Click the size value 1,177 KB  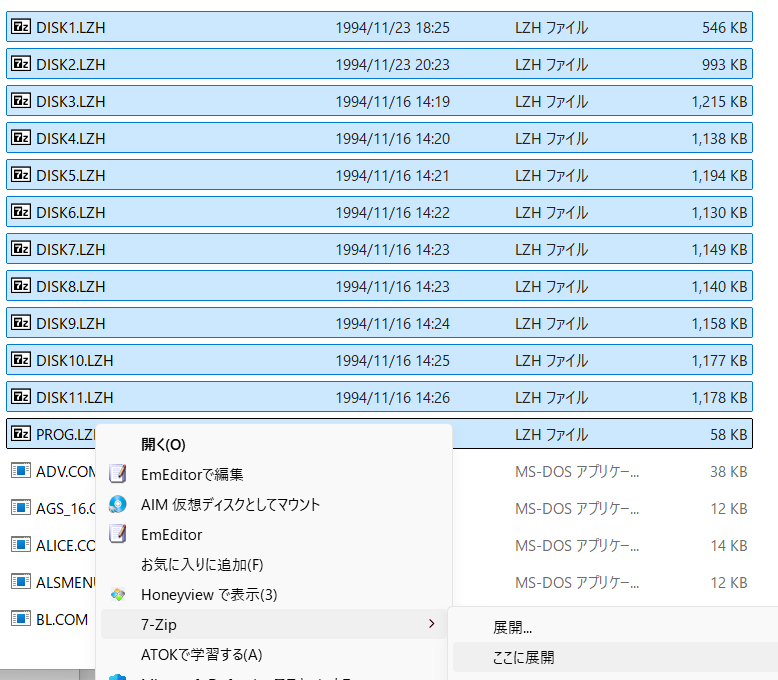point(719,360)
